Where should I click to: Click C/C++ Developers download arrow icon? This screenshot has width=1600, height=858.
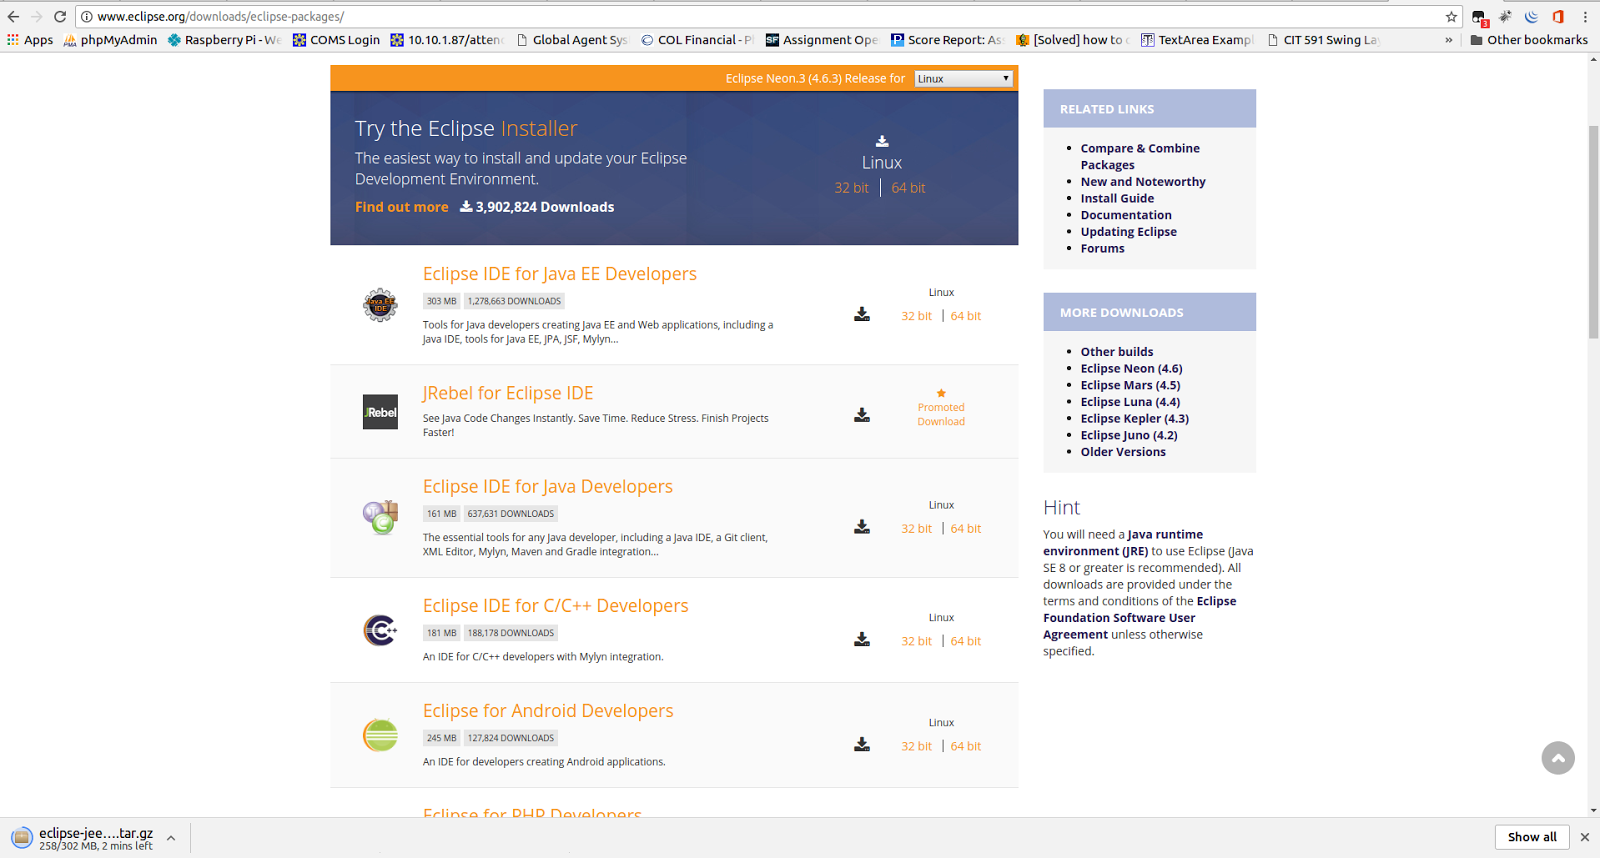862,640
